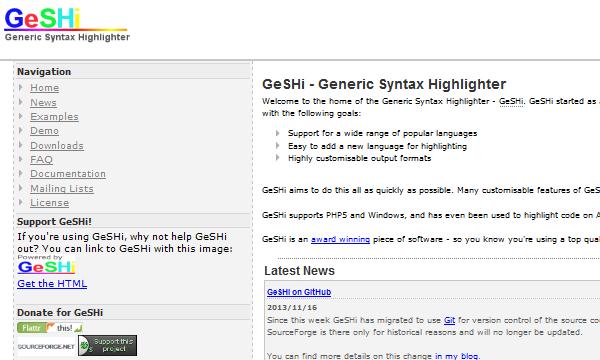The image size is (600, 360).
Task: Open the Examples navigation link
Action: coord(54,117)
